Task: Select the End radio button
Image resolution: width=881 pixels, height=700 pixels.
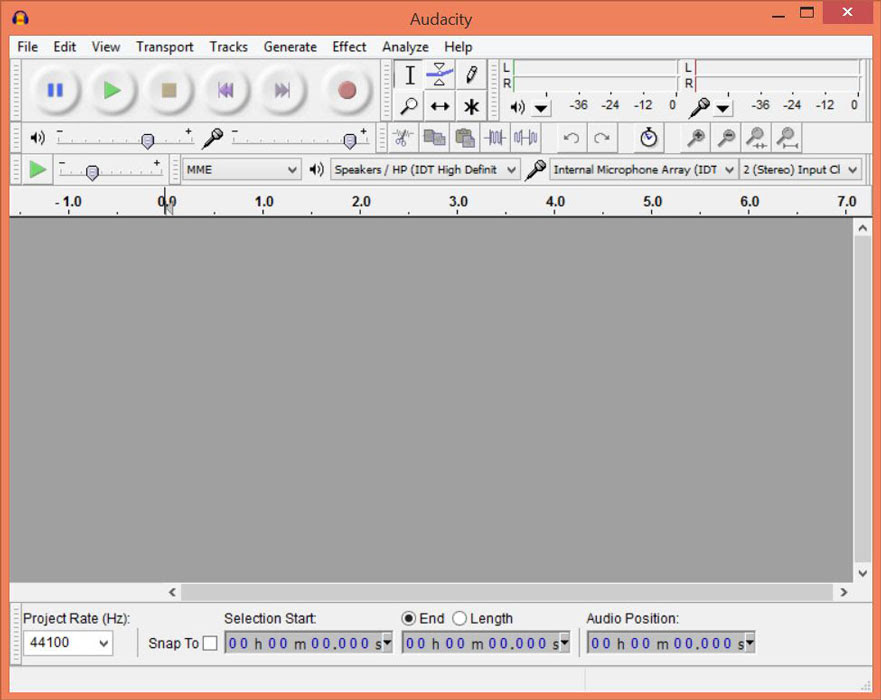Action: point(408,619)
